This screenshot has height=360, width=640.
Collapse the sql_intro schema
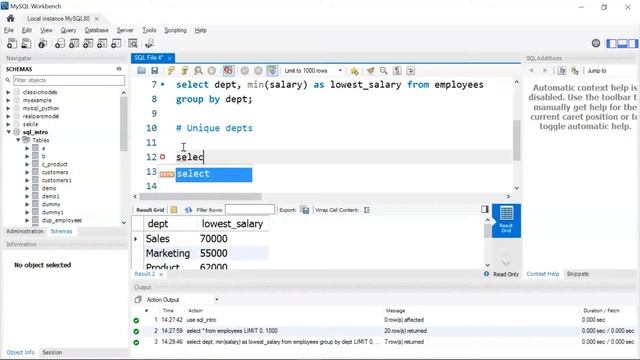click(8, 132)
